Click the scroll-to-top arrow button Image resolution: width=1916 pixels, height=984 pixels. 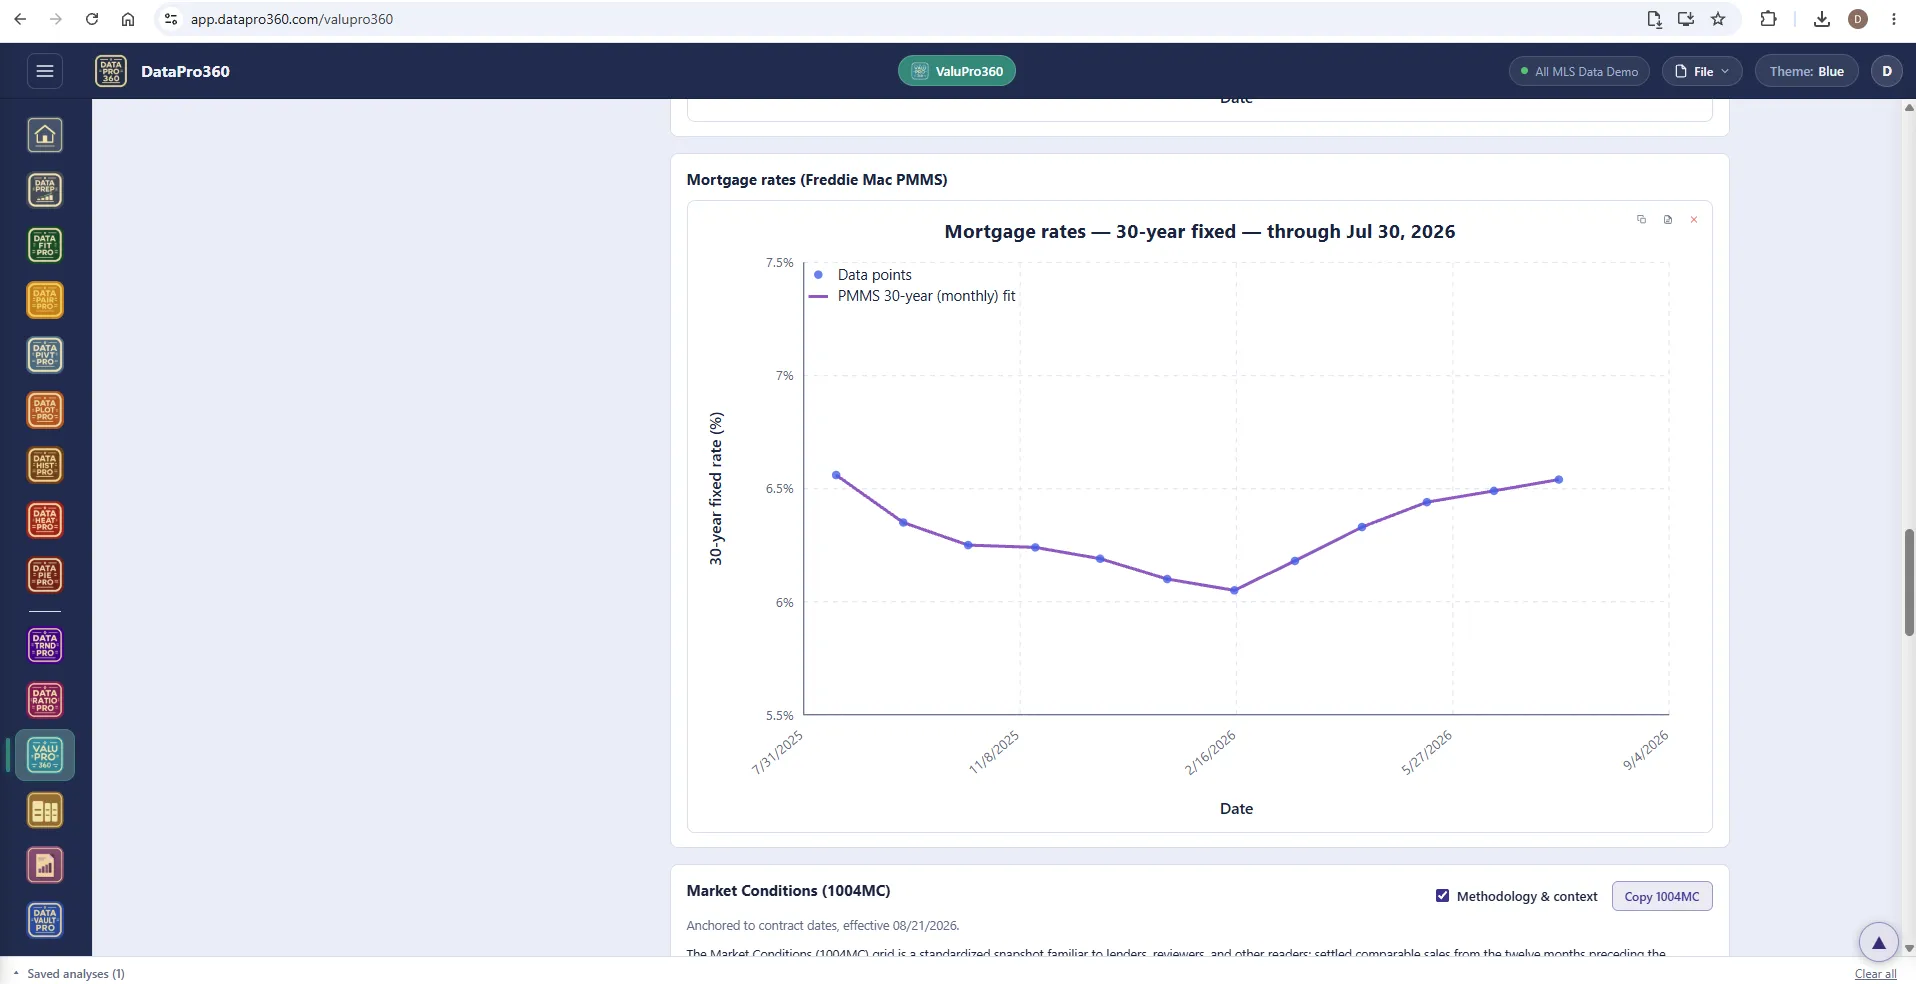1878,942
